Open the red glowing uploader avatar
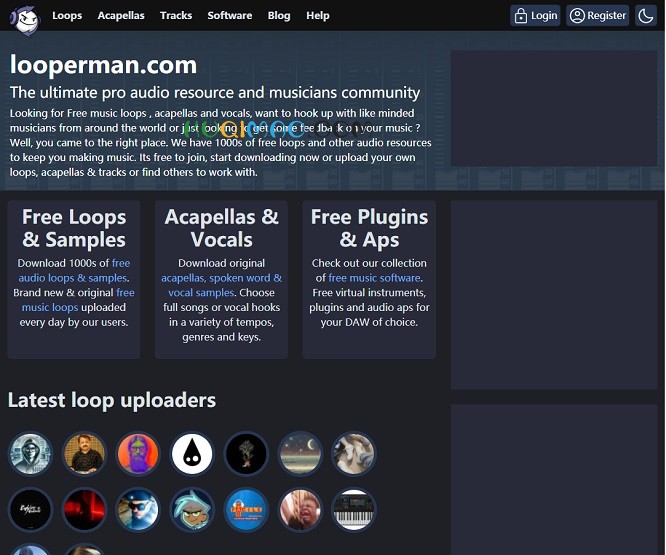The width and height of the screenshot is (666, 555). 84,509
